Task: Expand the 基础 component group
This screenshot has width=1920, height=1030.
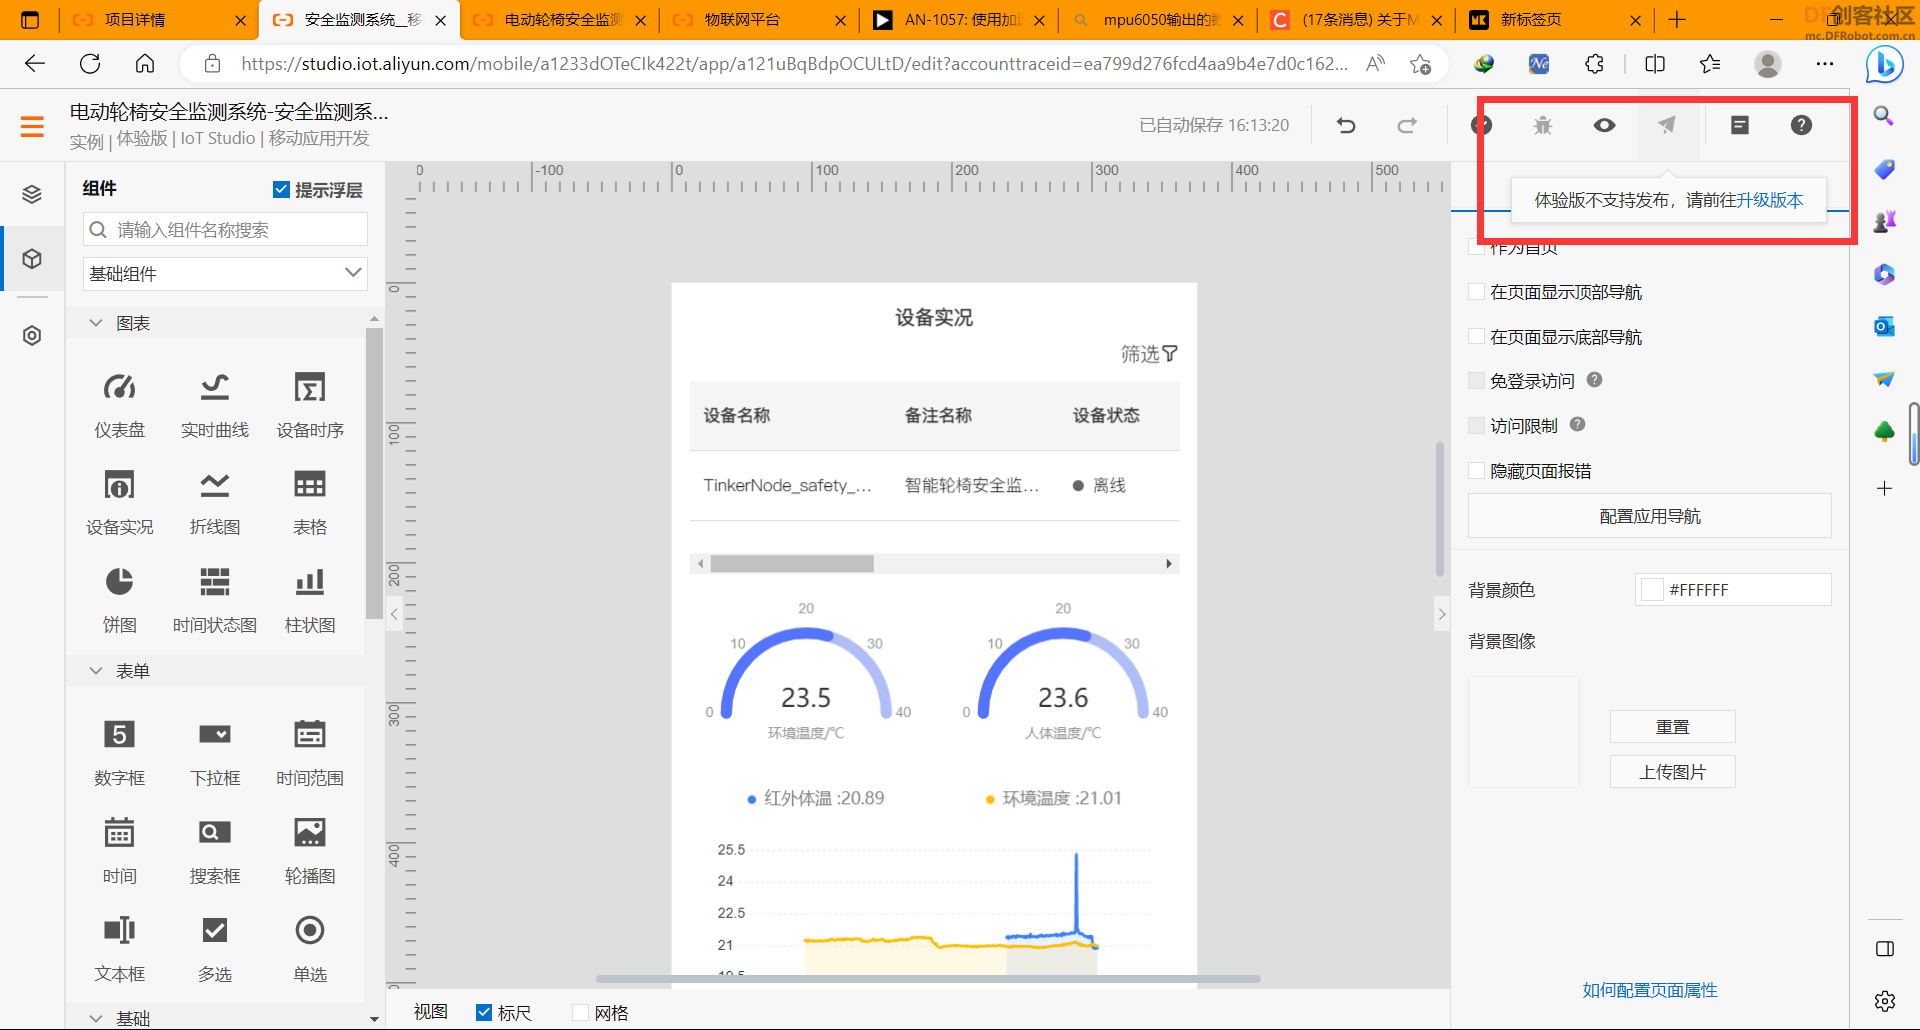Action: 96,1018
